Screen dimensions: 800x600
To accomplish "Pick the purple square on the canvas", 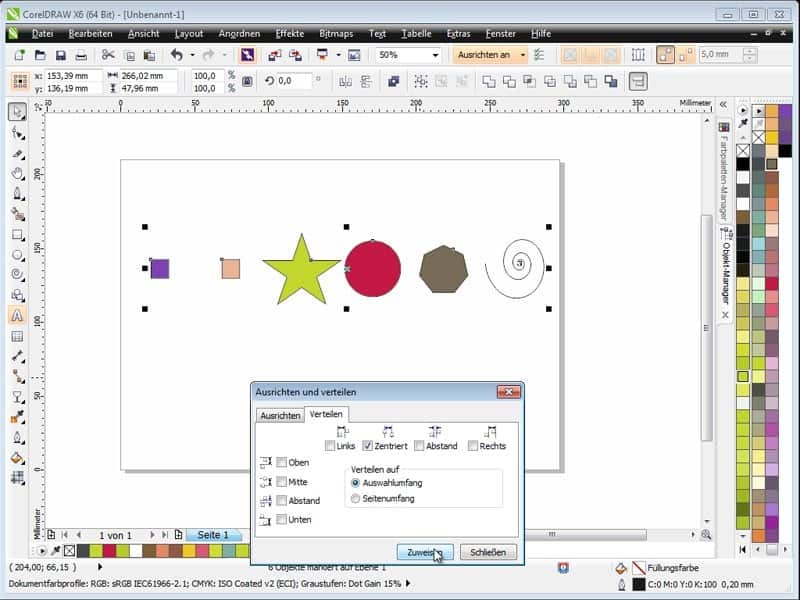I will (160, 268).
